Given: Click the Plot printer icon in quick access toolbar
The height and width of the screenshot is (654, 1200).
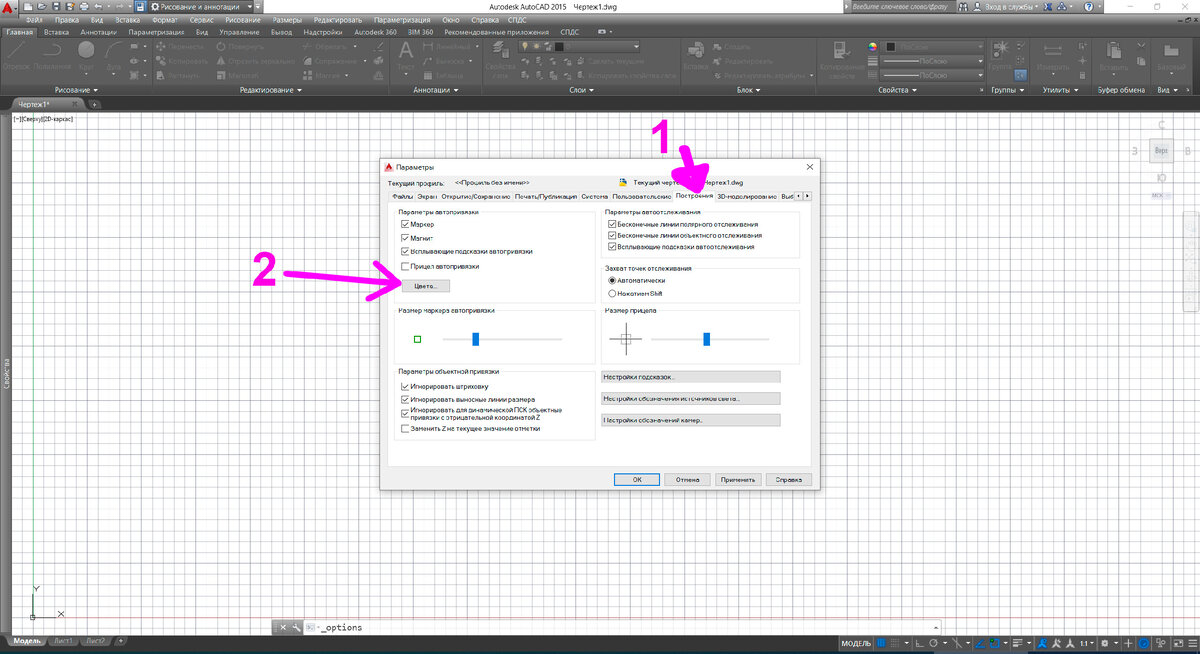Looking at the screenshot, I should [86, 7].
